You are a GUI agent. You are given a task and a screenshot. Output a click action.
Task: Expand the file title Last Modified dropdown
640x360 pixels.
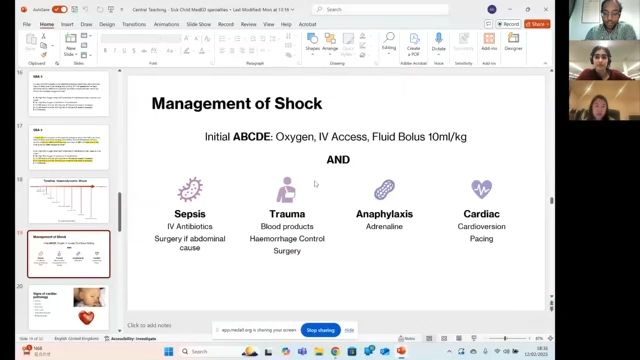pos(292,9)
